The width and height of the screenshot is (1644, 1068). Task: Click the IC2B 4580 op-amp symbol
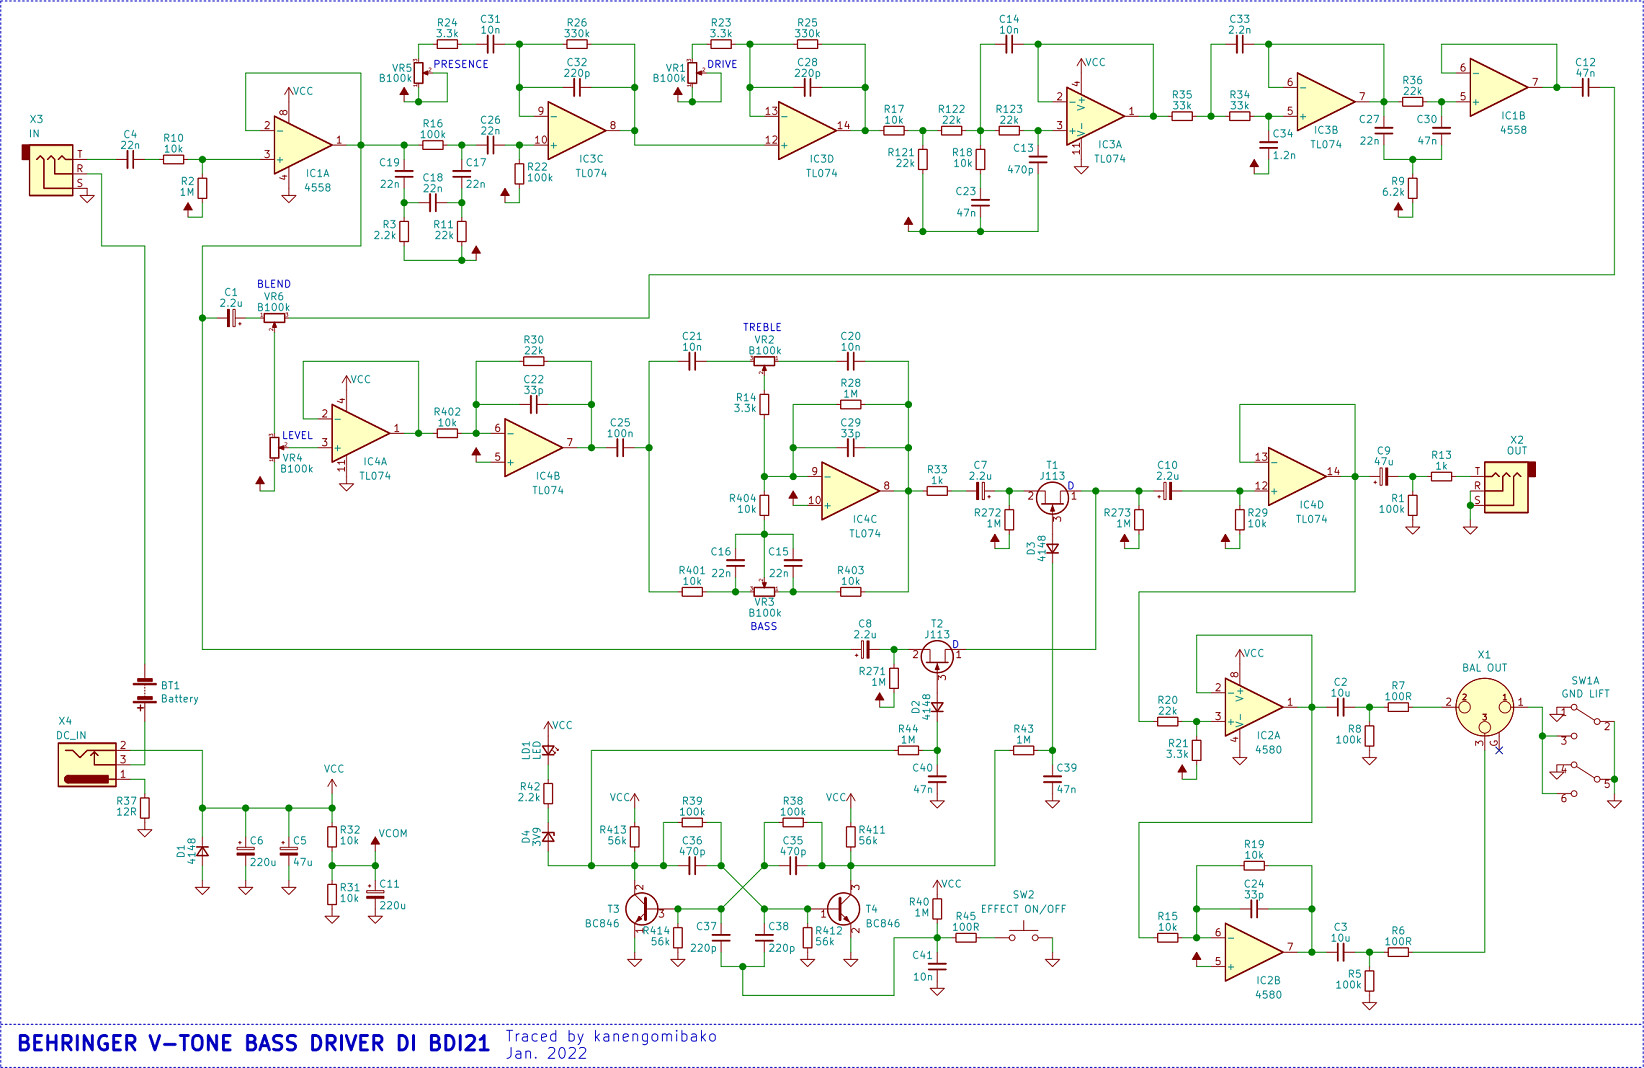tap(1254, 951)
